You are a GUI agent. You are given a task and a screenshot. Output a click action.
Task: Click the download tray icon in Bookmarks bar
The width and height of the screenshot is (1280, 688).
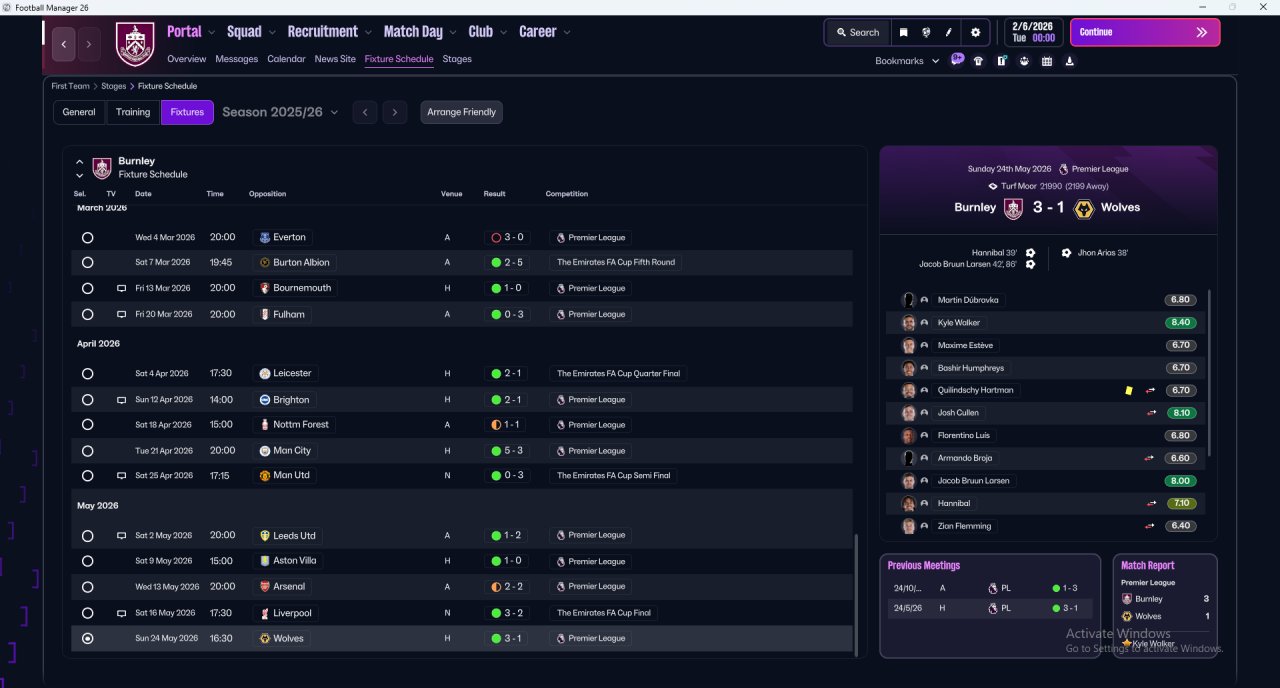(1070, 61)
